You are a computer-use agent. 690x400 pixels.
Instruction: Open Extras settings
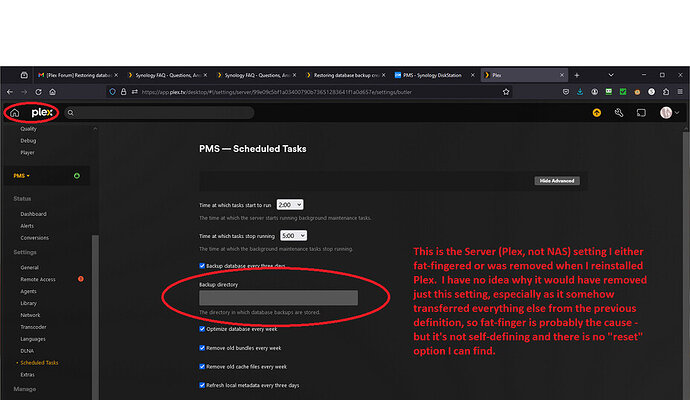coord(27,374)
